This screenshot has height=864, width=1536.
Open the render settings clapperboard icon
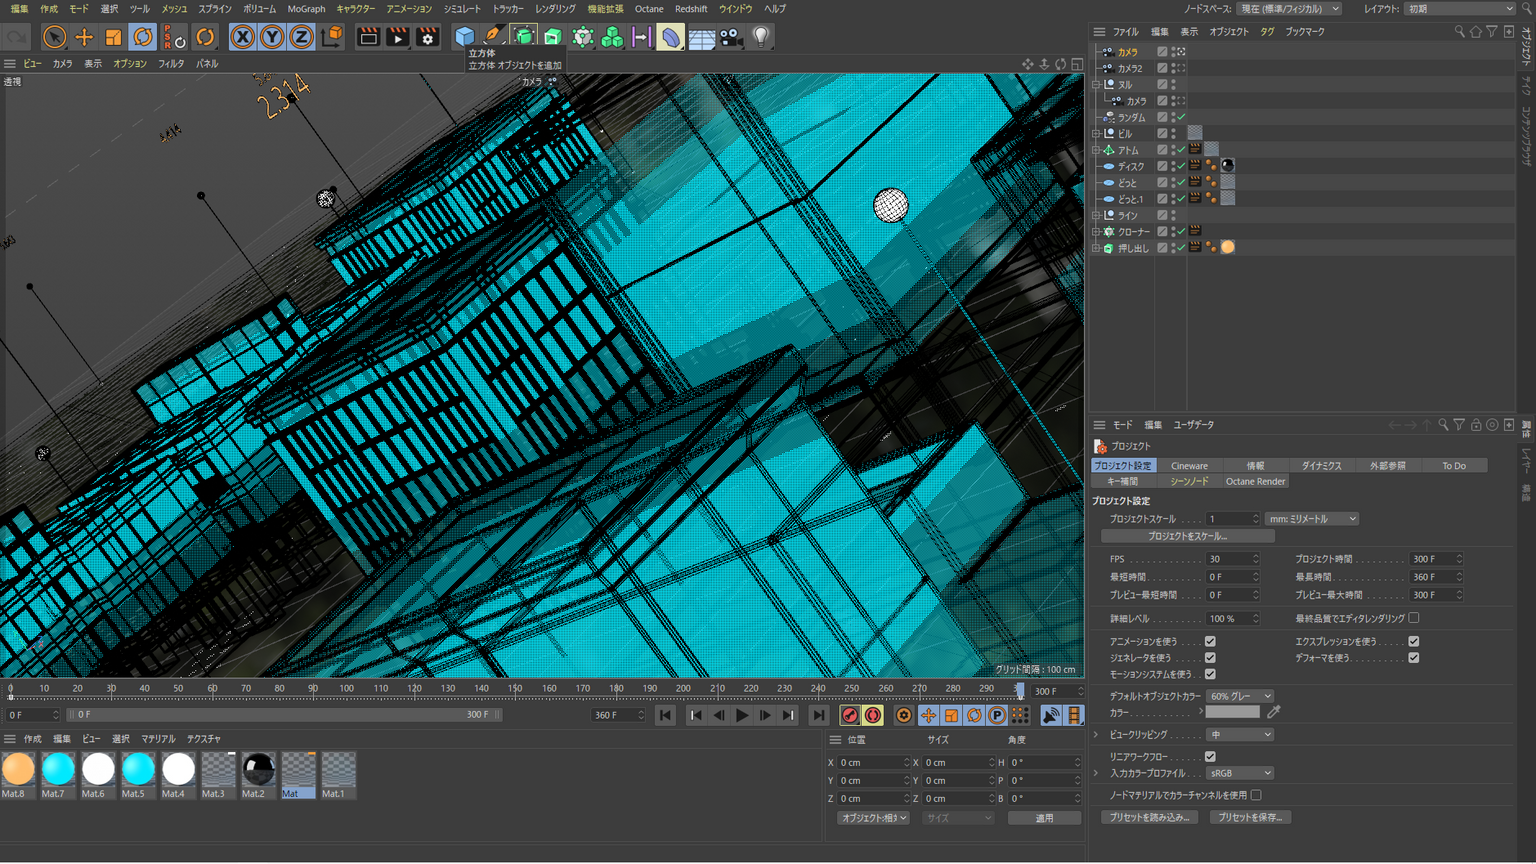pyautogui.click(x=427, y=37)
